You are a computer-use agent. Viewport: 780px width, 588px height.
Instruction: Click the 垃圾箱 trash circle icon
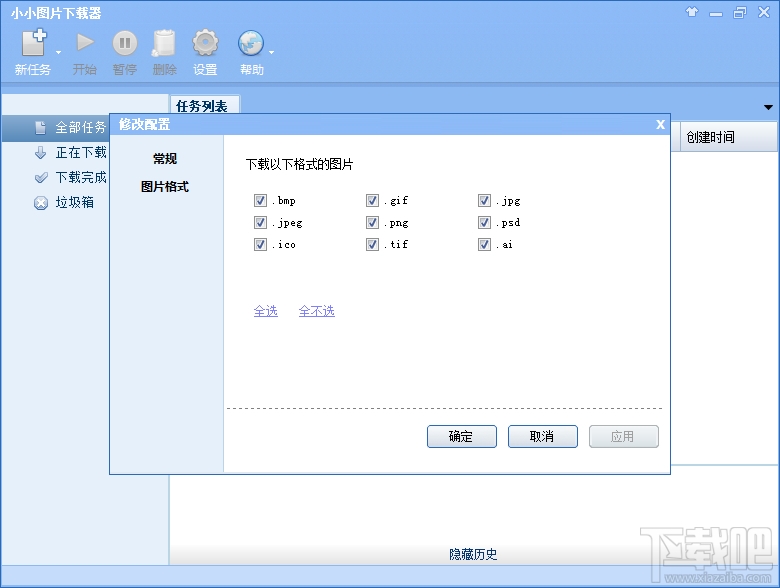[41, 203]
